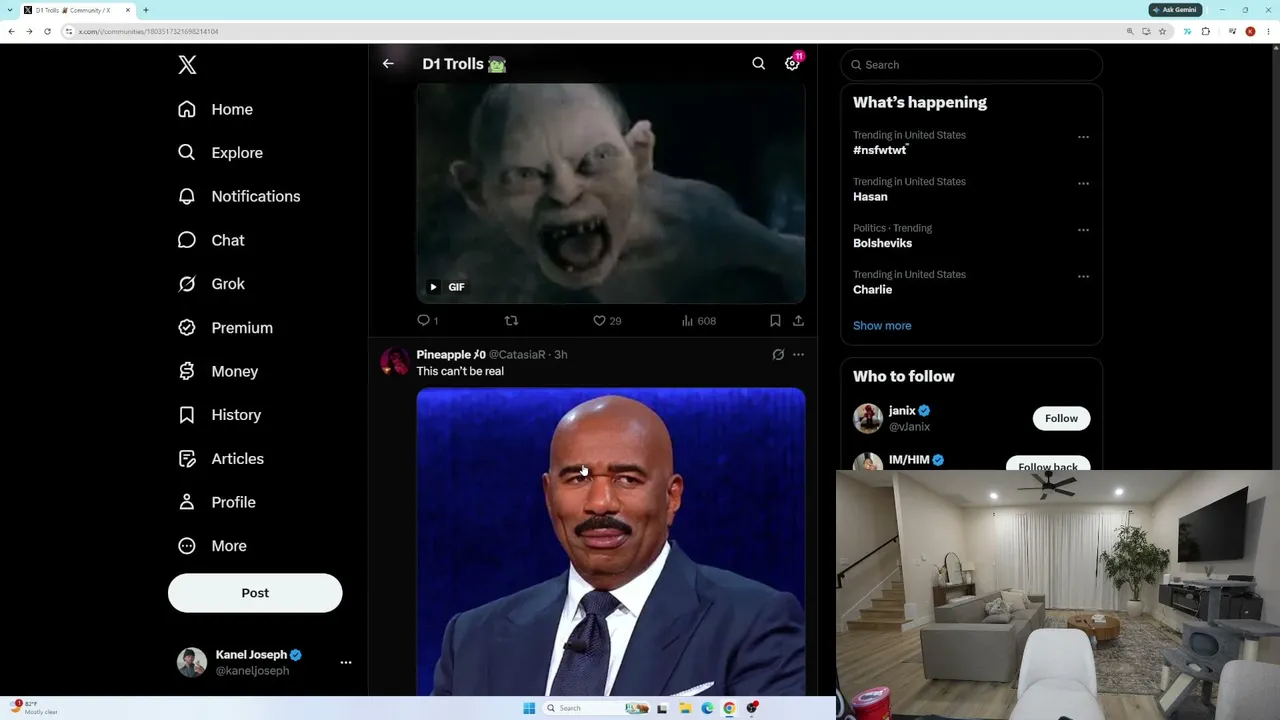Image resolution: width=1280 pixels, height=720 pixels.
Task: Click the Post button
Action: click(x=255, y=593)
